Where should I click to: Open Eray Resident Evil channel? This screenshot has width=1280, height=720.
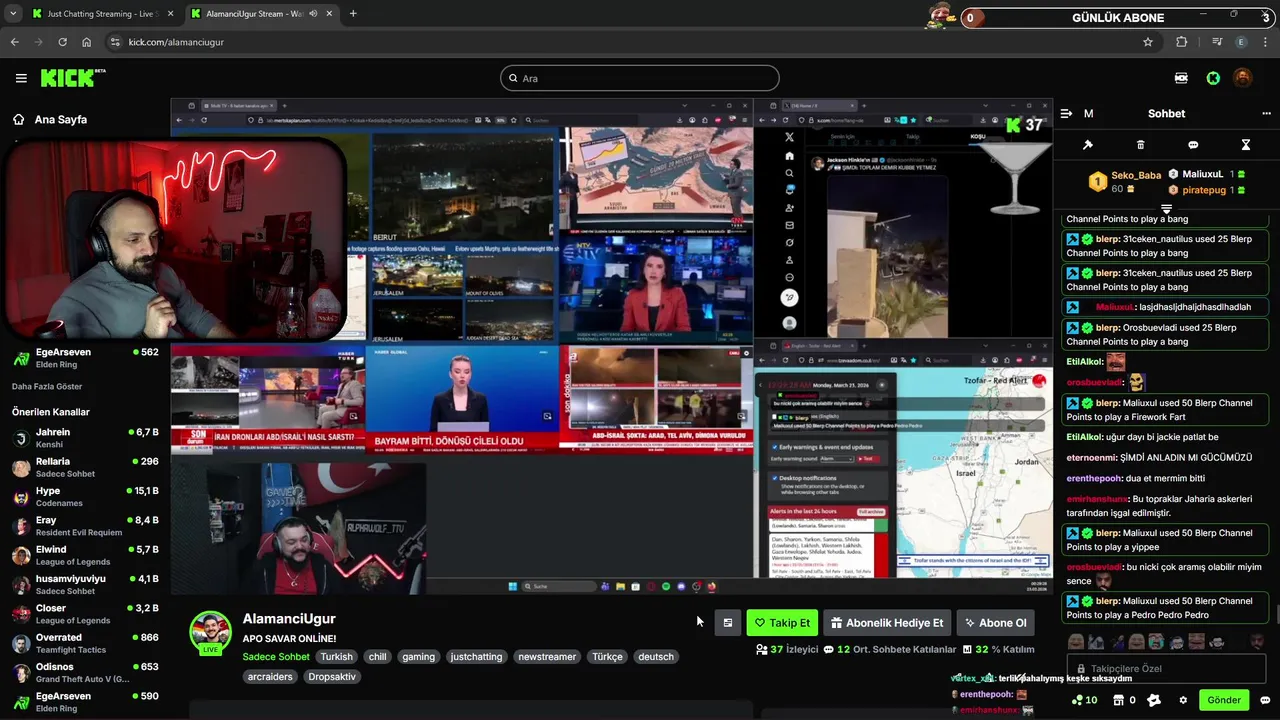tap(85, 526)
